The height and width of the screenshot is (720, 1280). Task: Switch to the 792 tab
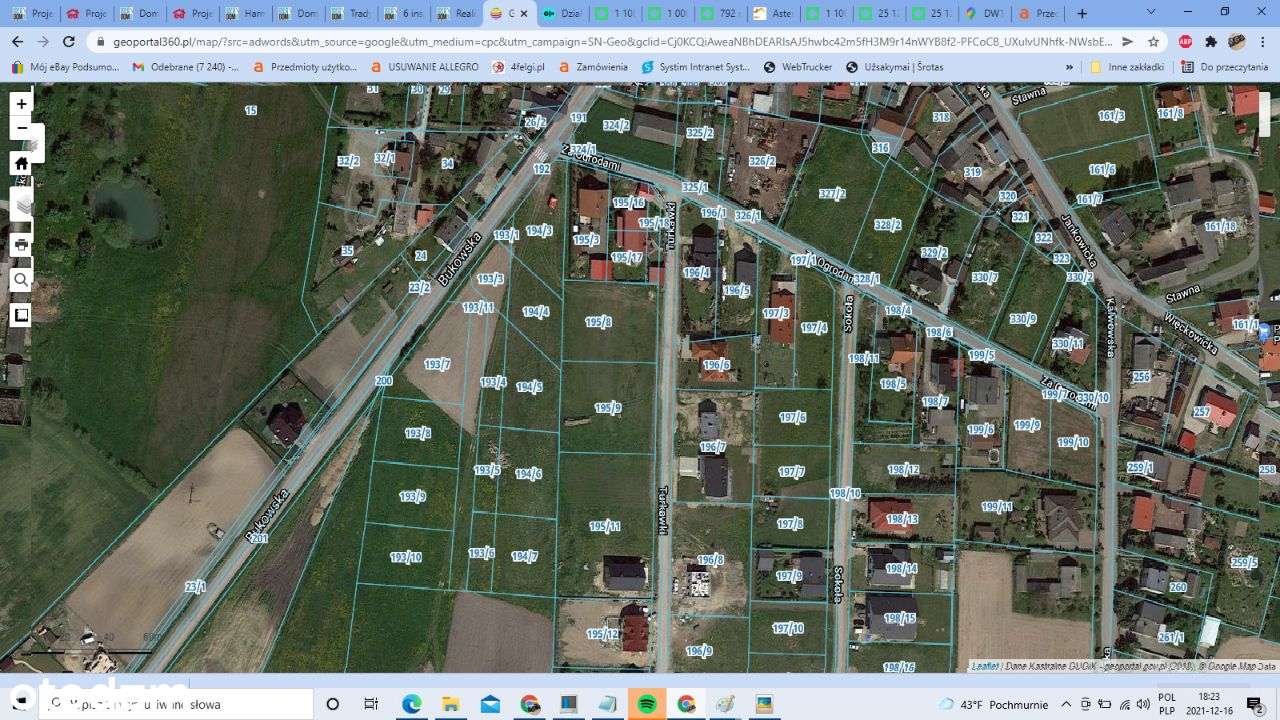click(720, 14)
